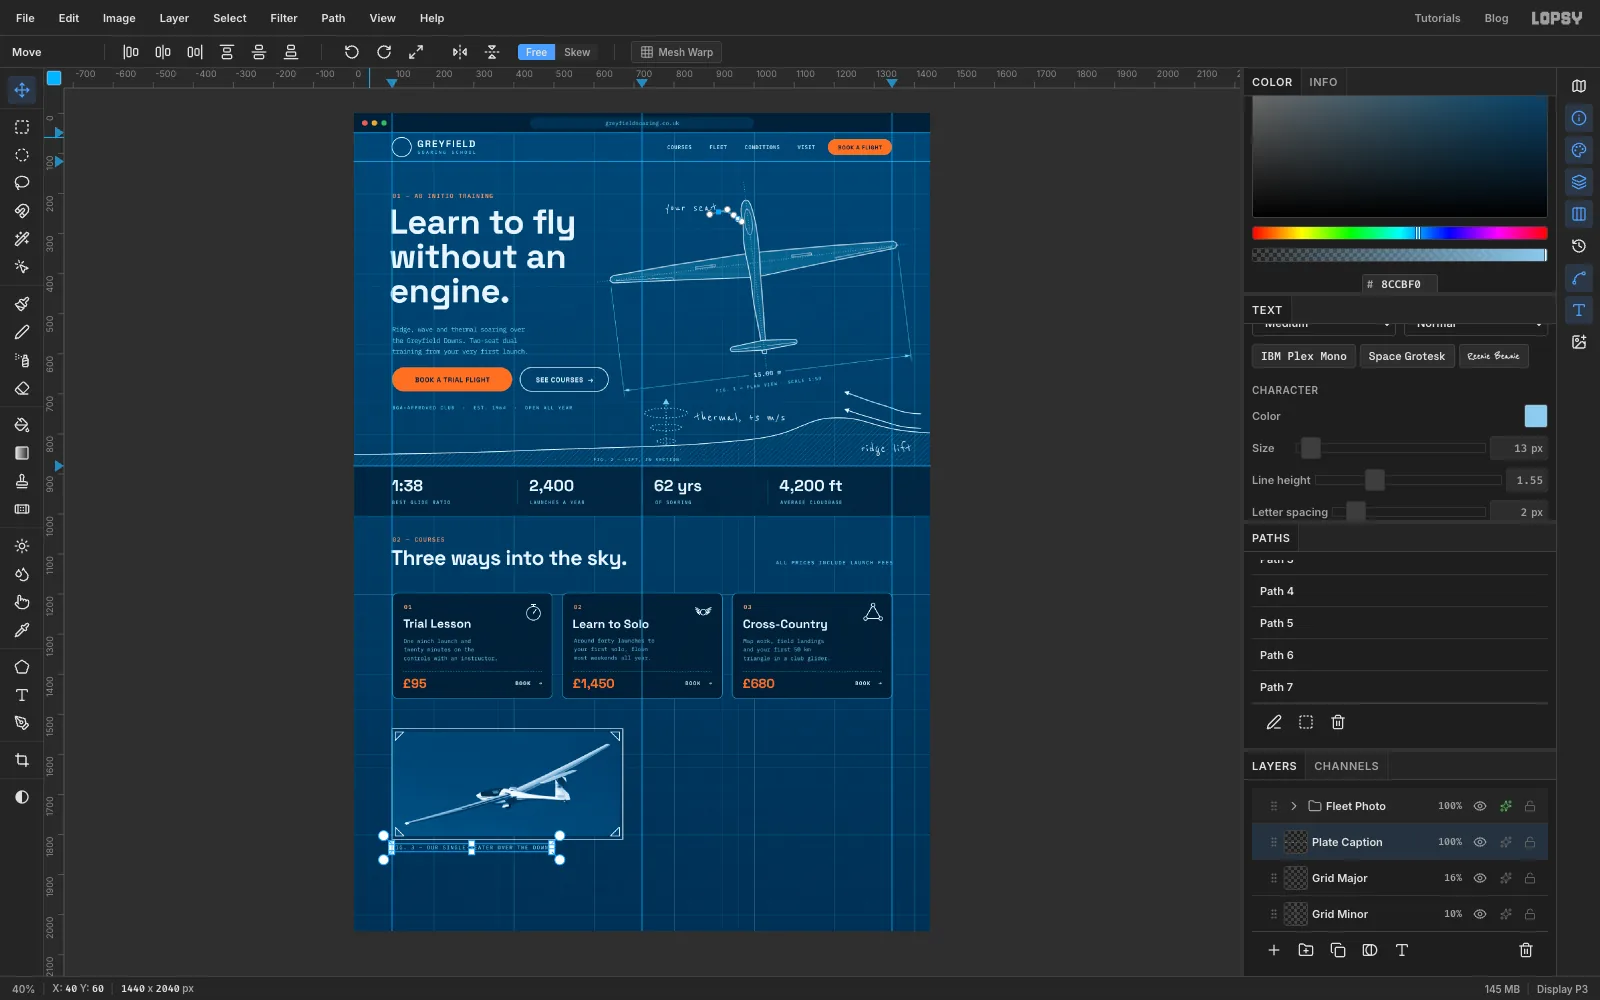
Task: Toggle visibility of Plate Caption layer
Action: click(x=1480, y=842)
